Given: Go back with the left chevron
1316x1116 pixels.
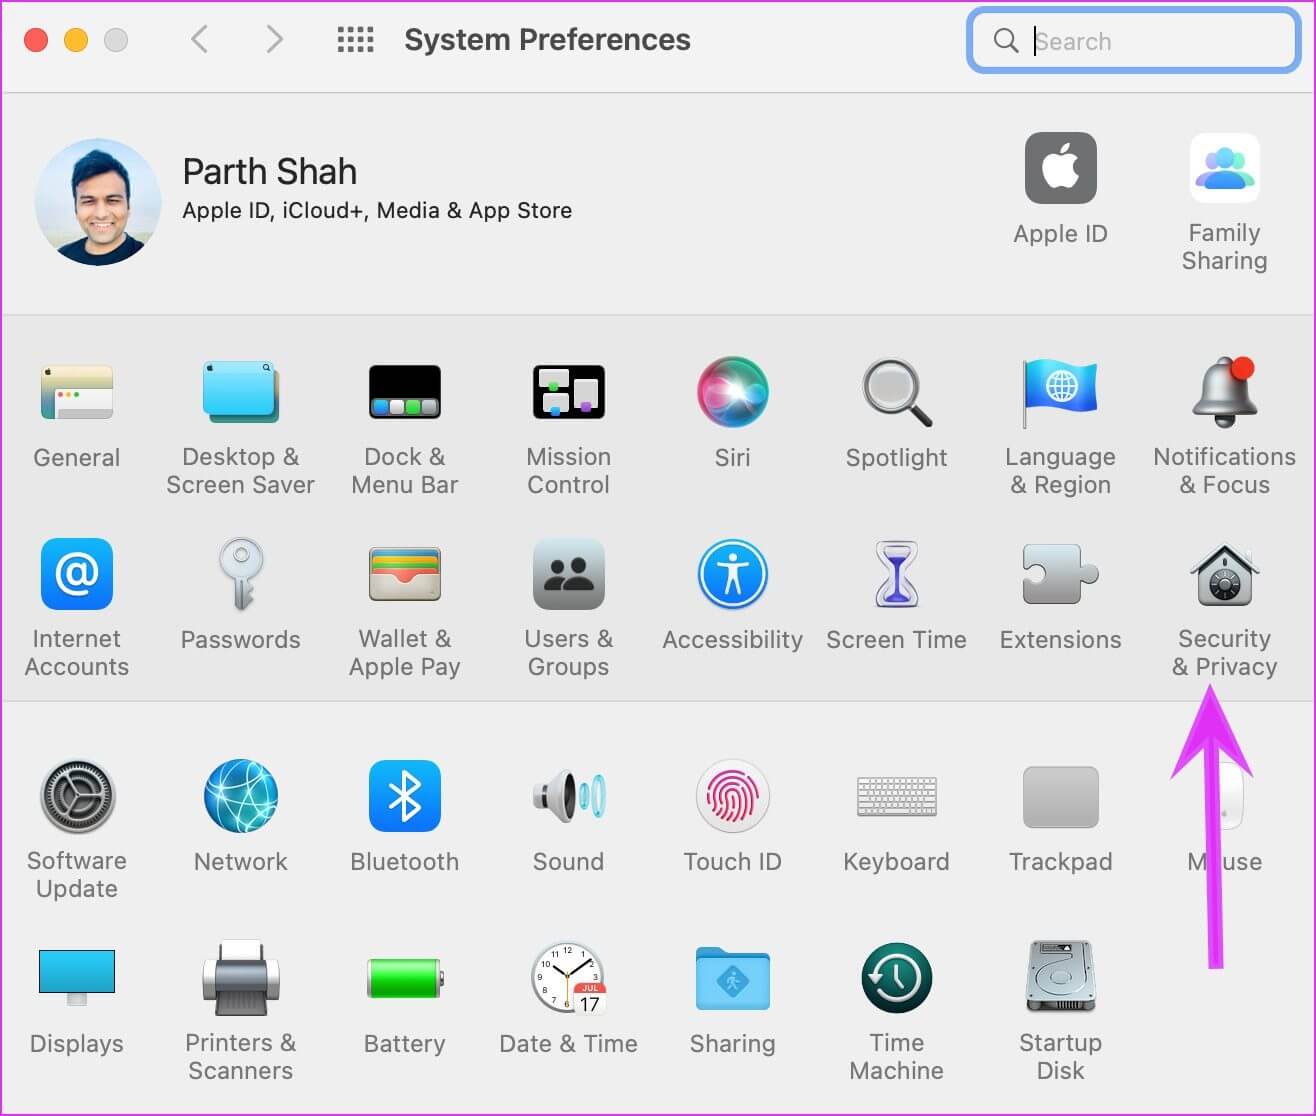Looking at the screenshot, I should (199, 40).
